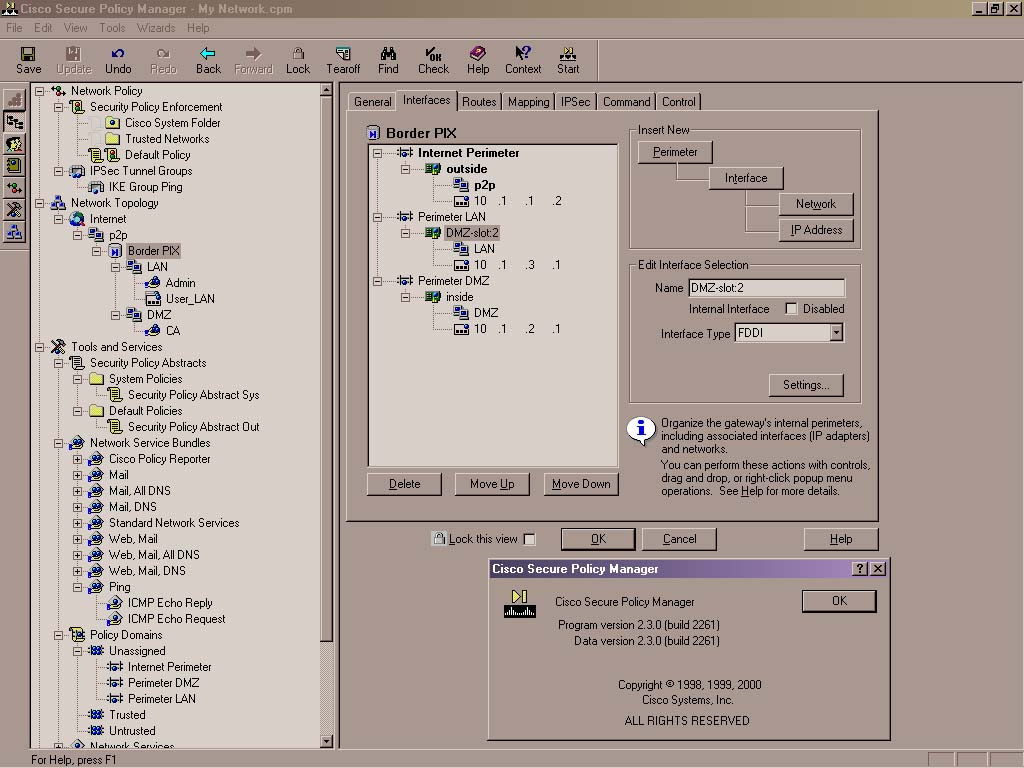This screenshot has height=768, width=1024.
Task: Collapse the Tools and Services node
Action: (x=40, y=347)
